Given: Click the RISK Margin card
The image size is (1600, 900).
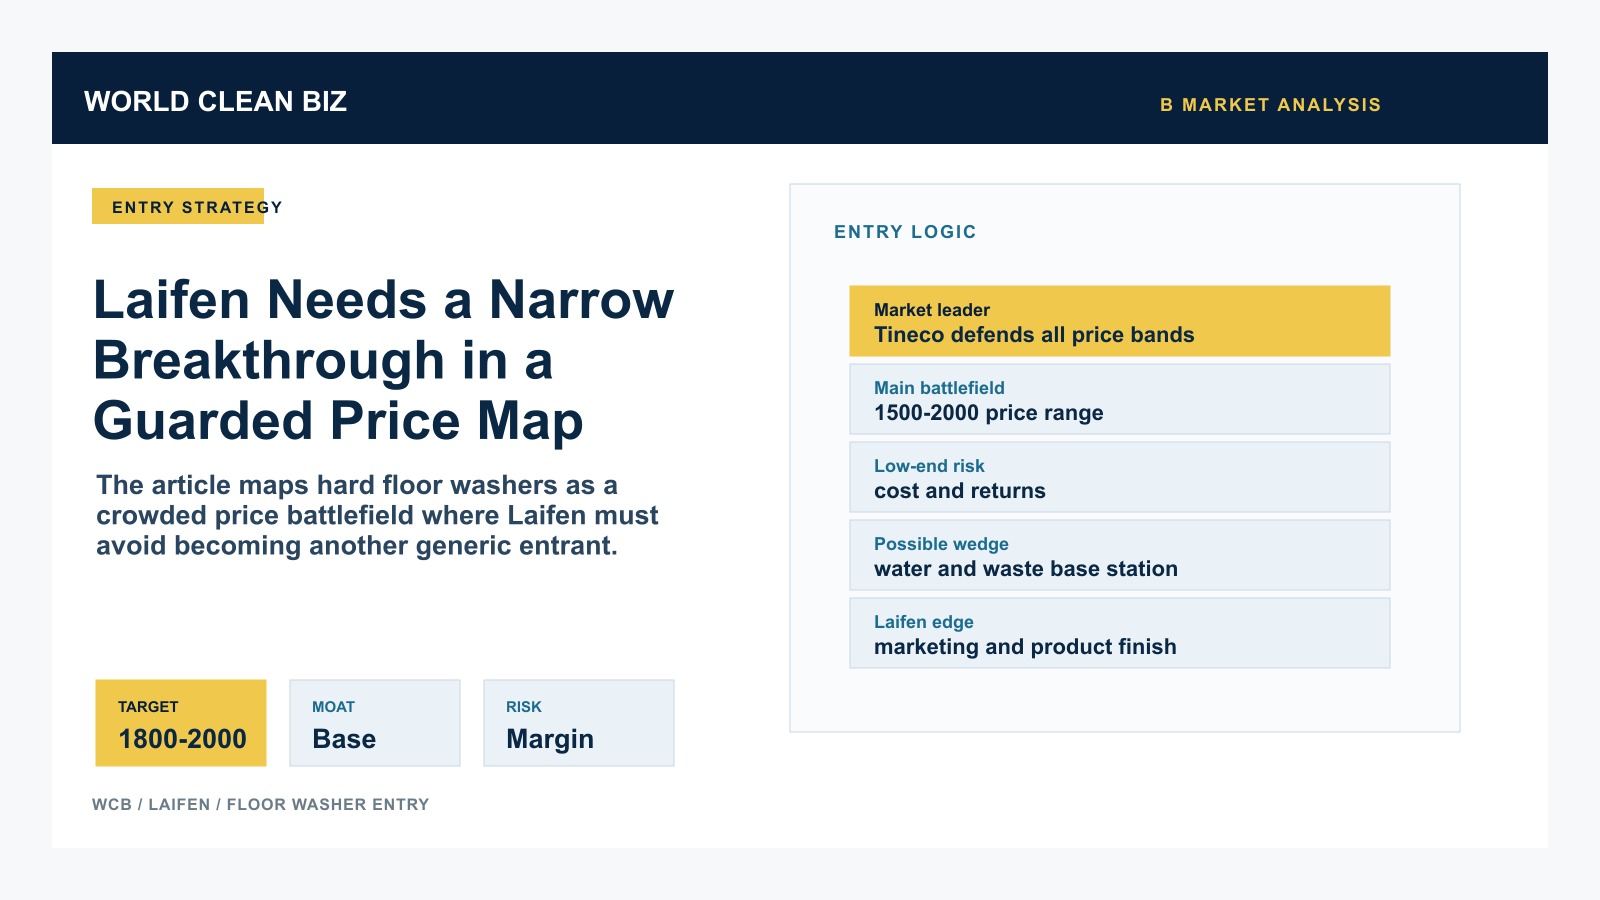Looking at the screenshot, I should [579, 723].
